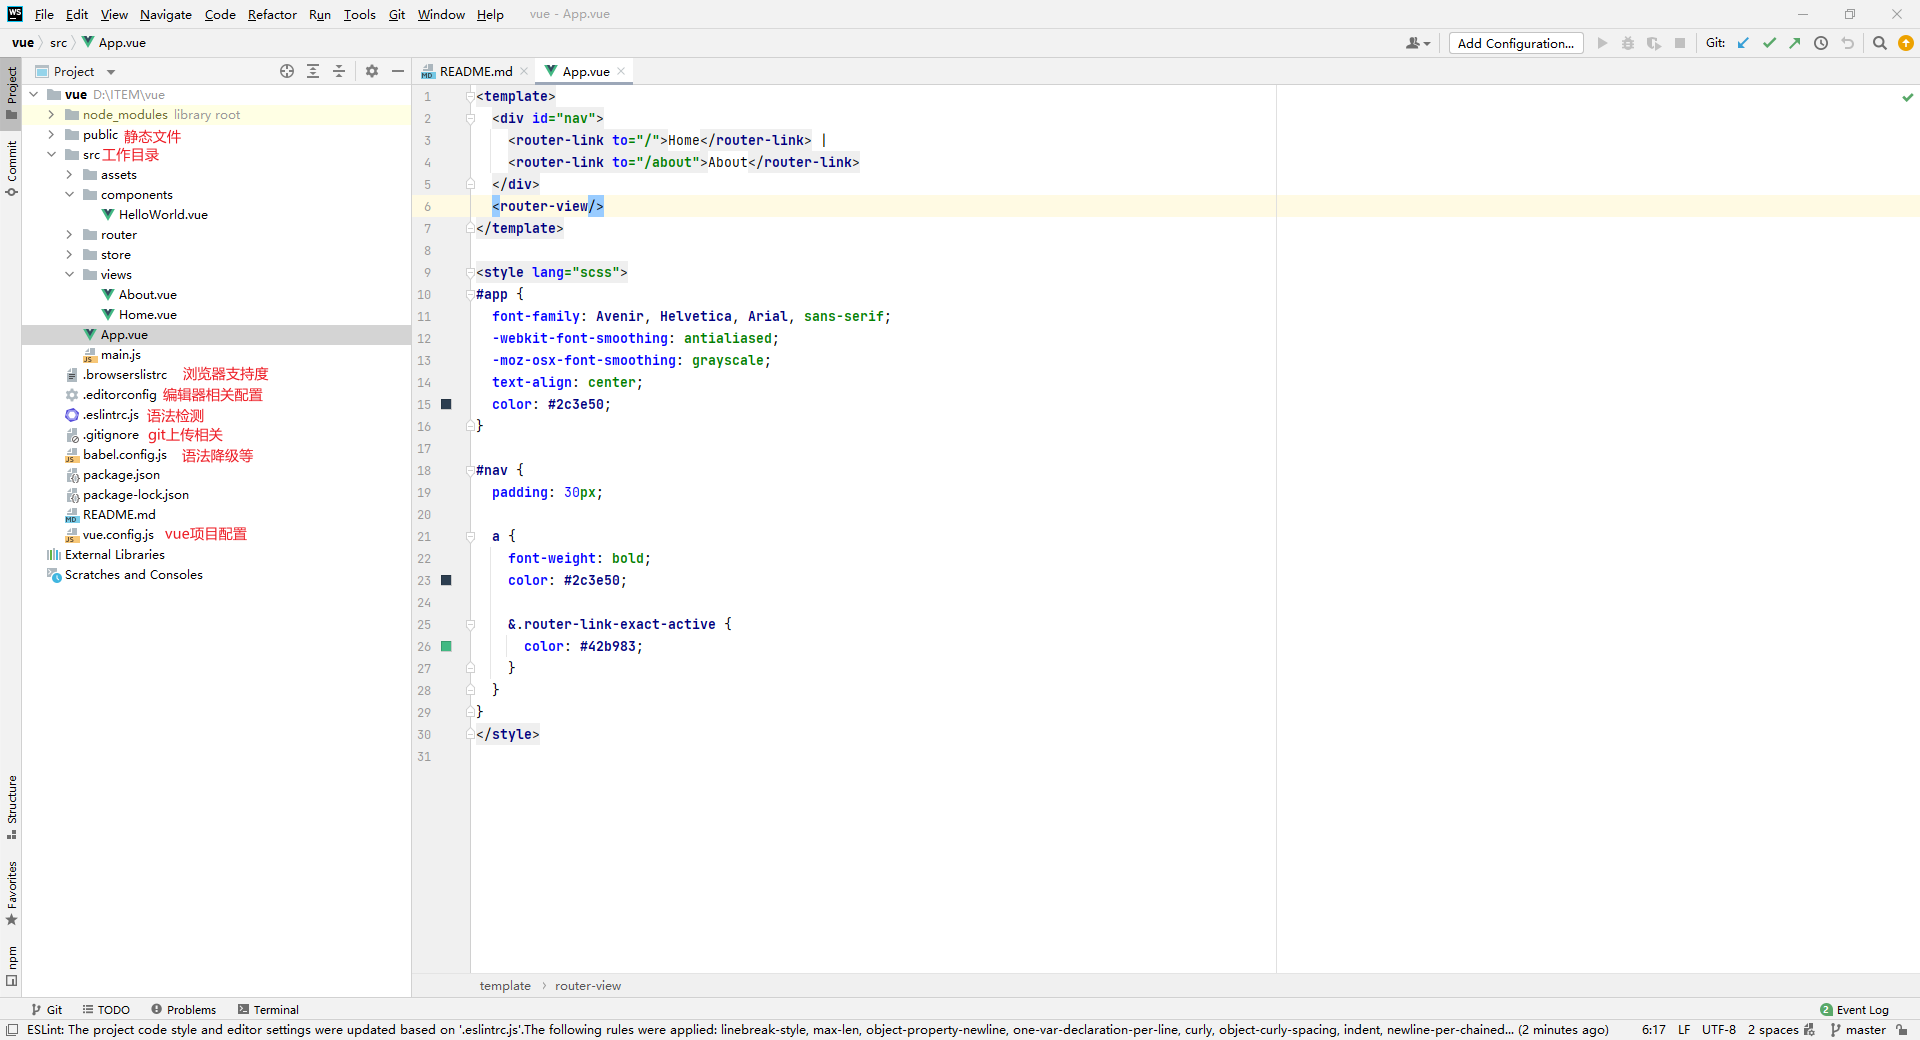1920x1040 pixels.
Task: Click the Locate/Select Opened File target icon
Action: tap(287, 71)
